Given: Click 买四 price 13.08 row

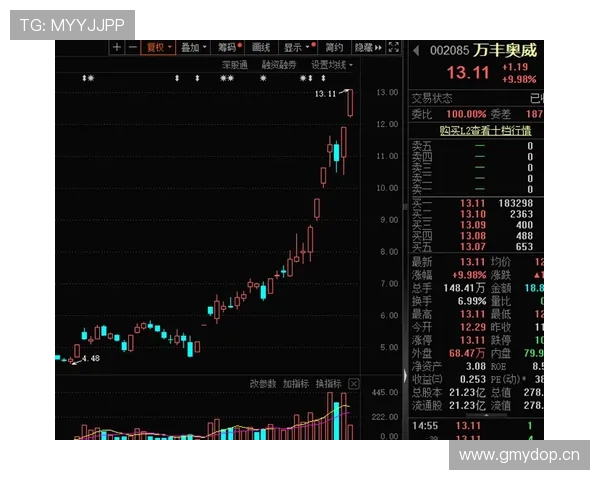Looking at the screenshot, I should 473,236.
